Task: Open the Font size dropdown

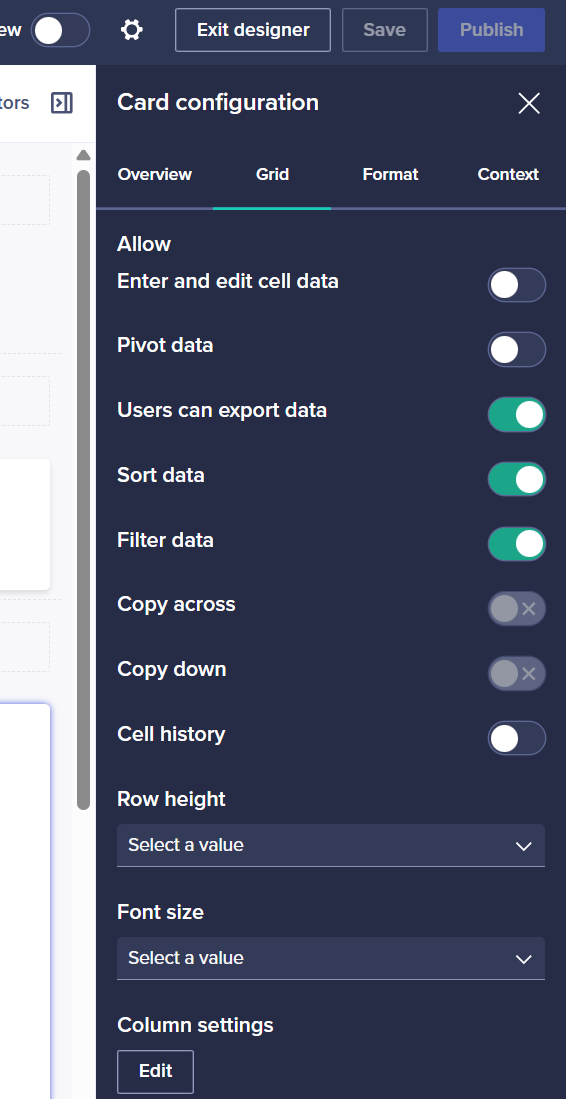Action: (331, 958)
